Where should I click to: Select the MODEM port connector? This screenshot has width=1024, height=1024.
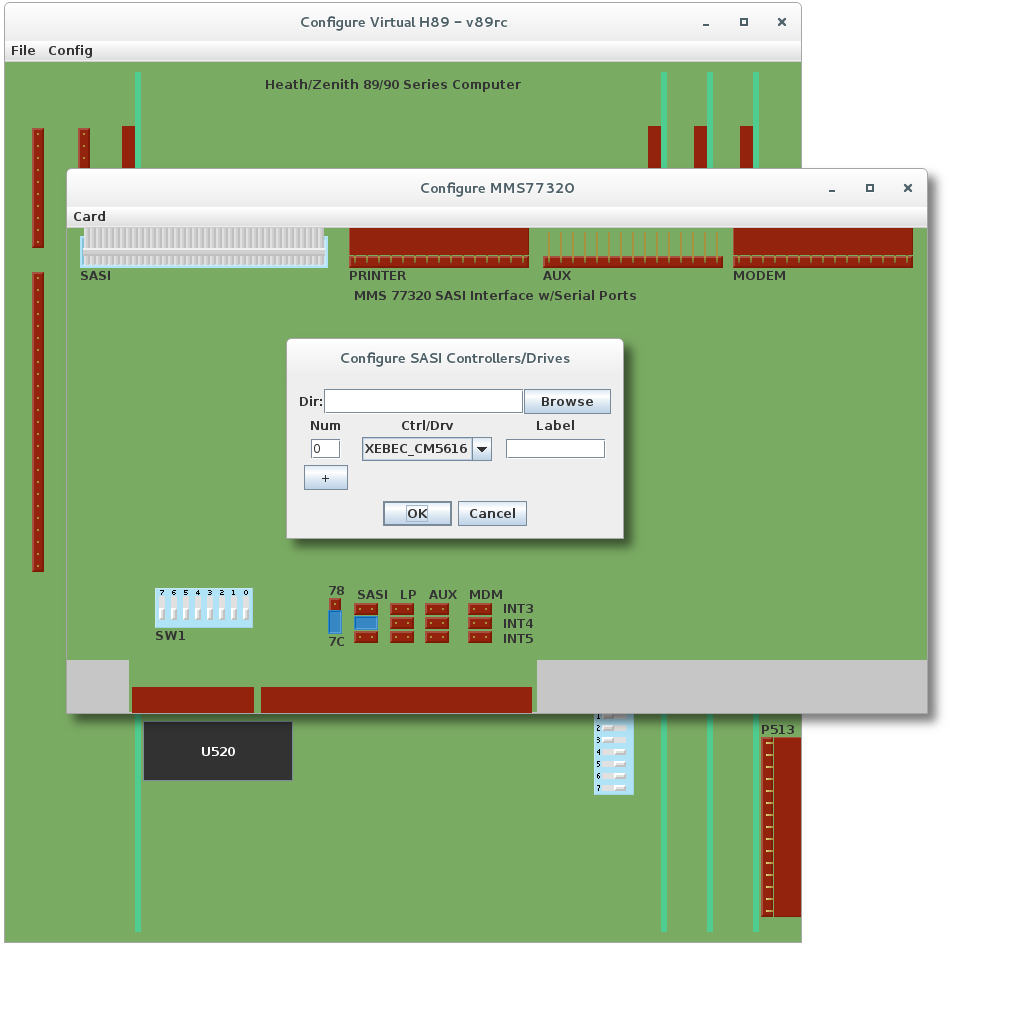pos(822,247)
